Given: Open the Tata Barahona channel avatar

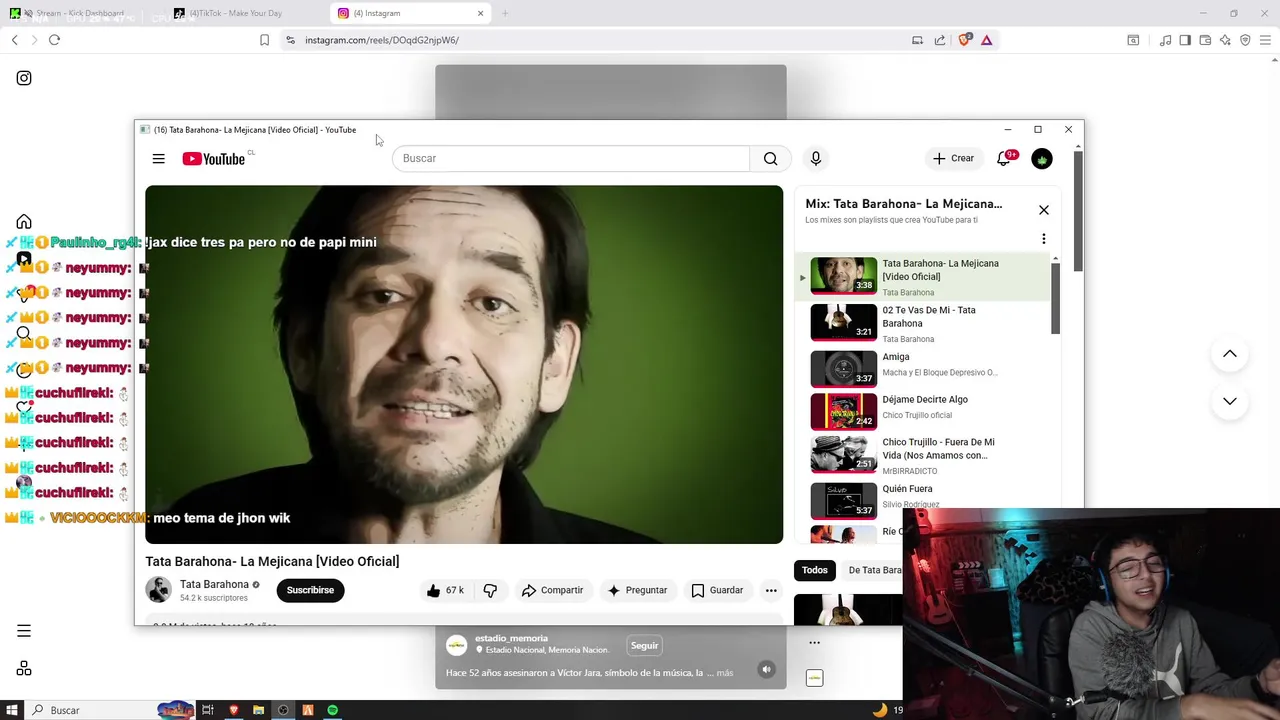Looking at the screenshot, I should (x=159, y=590).
